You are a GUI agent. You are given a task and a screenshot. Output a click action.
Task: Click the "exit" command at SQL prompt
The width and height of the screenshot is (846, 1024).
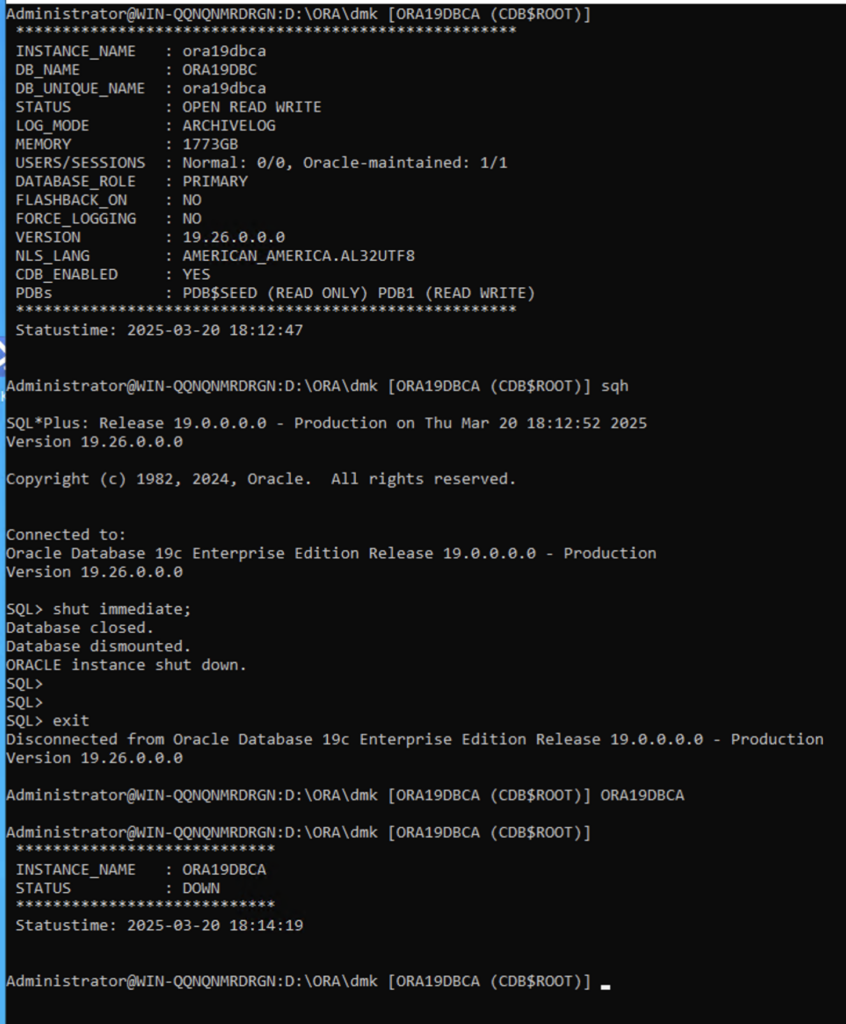click(x=71, y=721)
